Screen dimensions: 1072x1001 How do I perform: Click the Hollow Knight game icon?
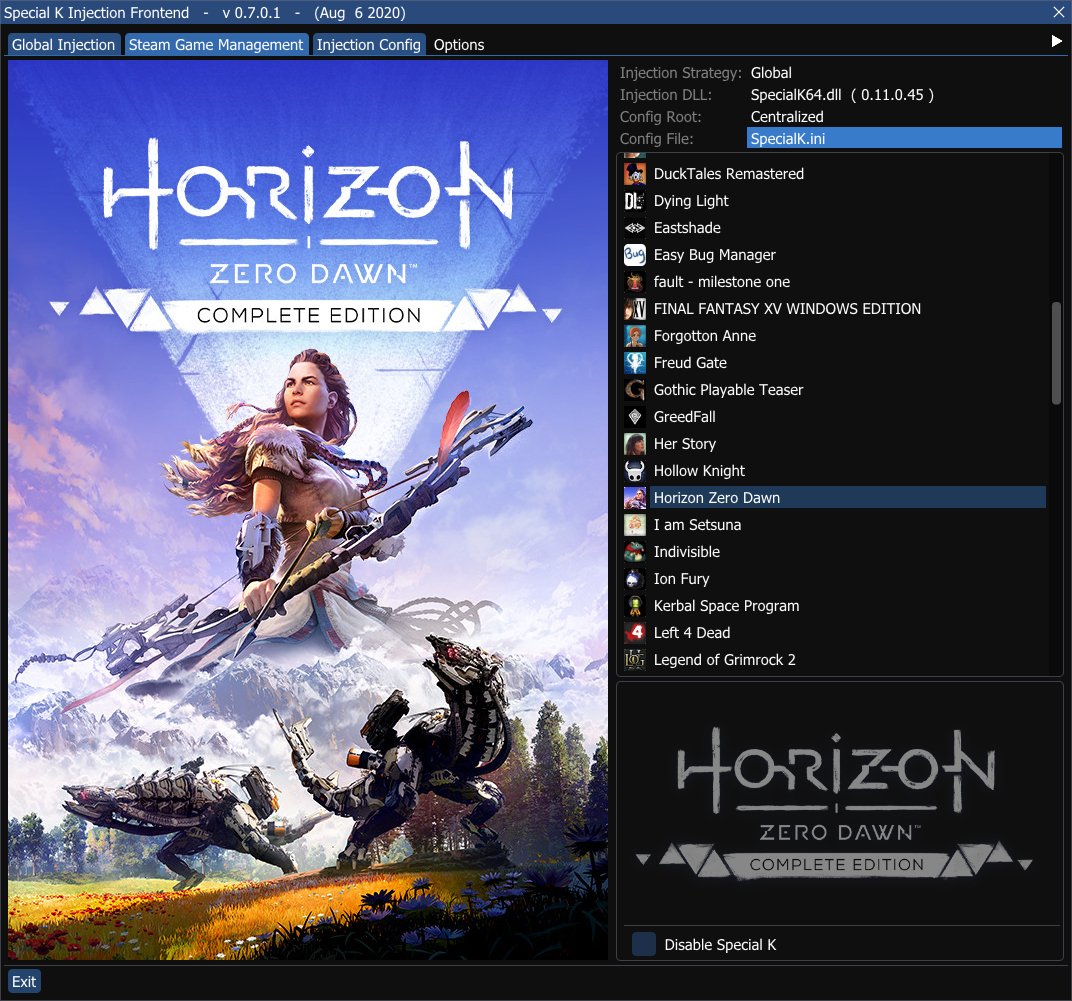point(634,471)
